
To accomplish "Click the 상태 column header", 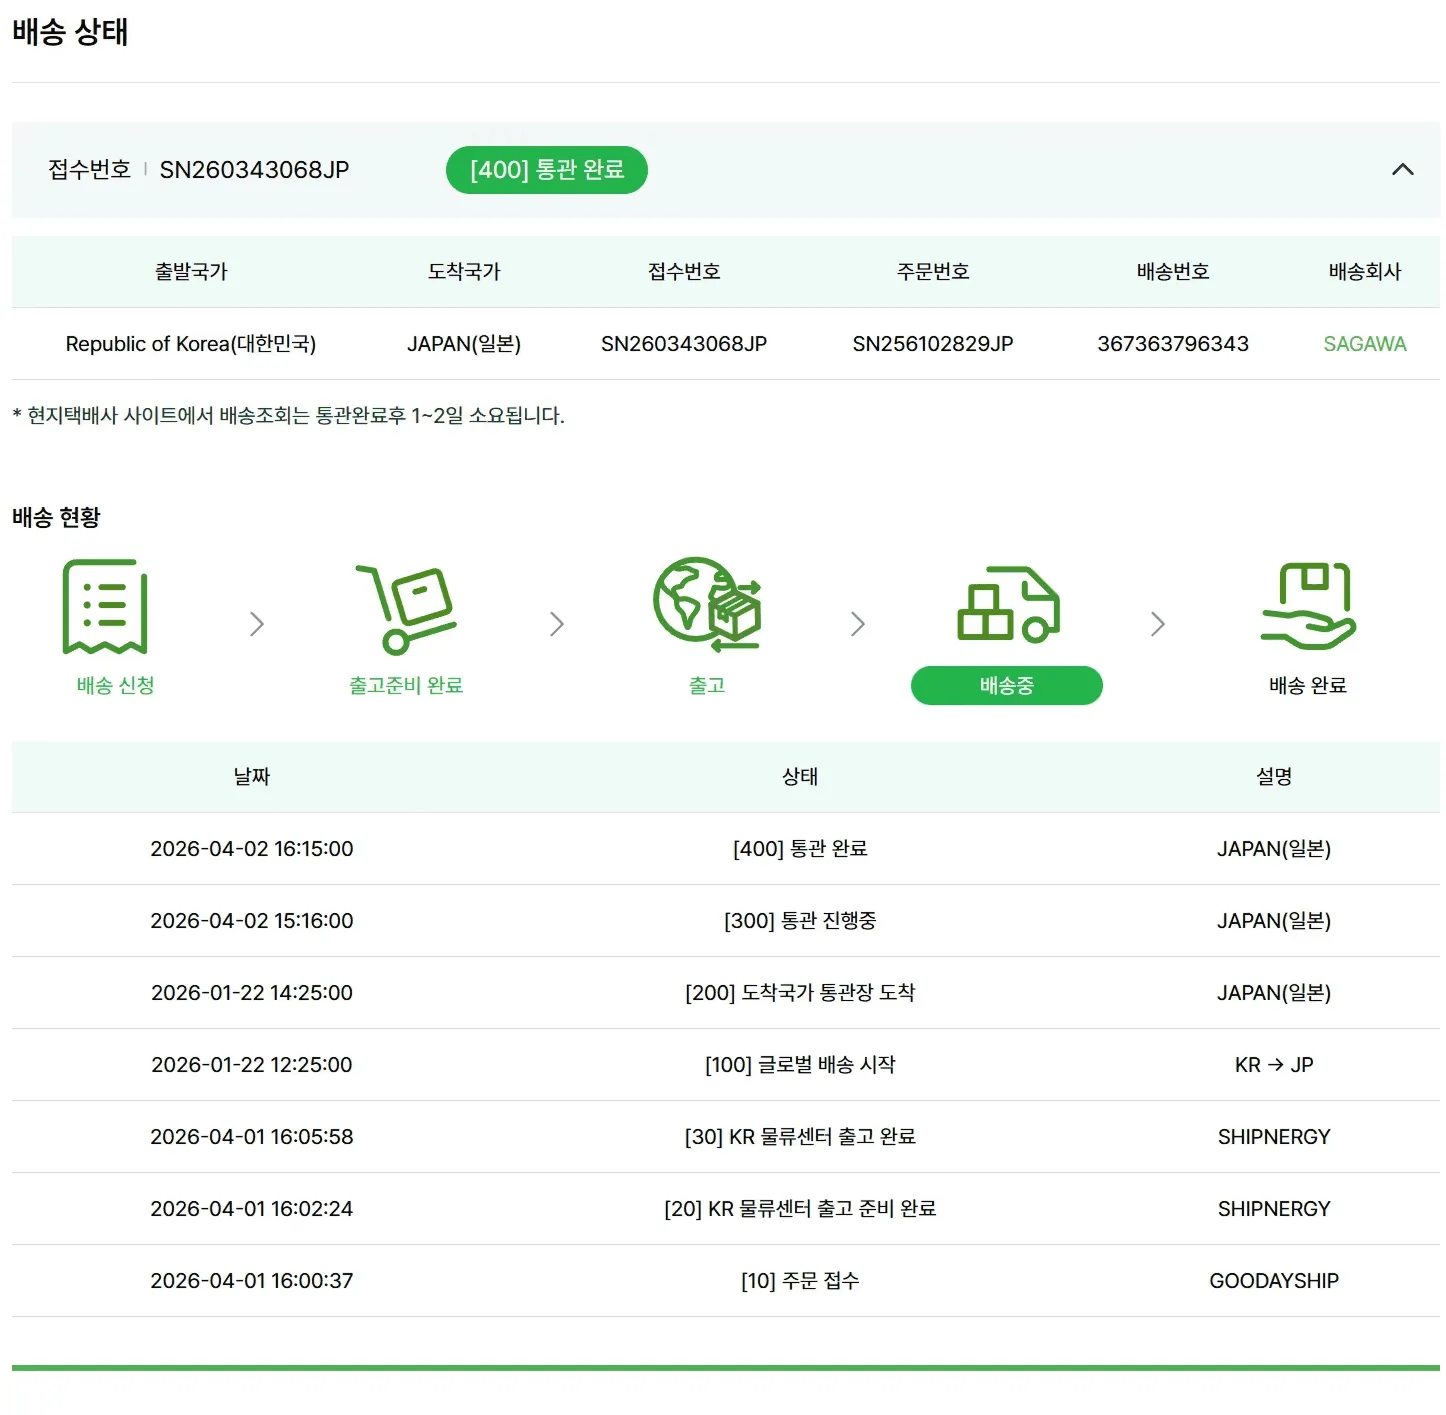I will coord(800,777).
